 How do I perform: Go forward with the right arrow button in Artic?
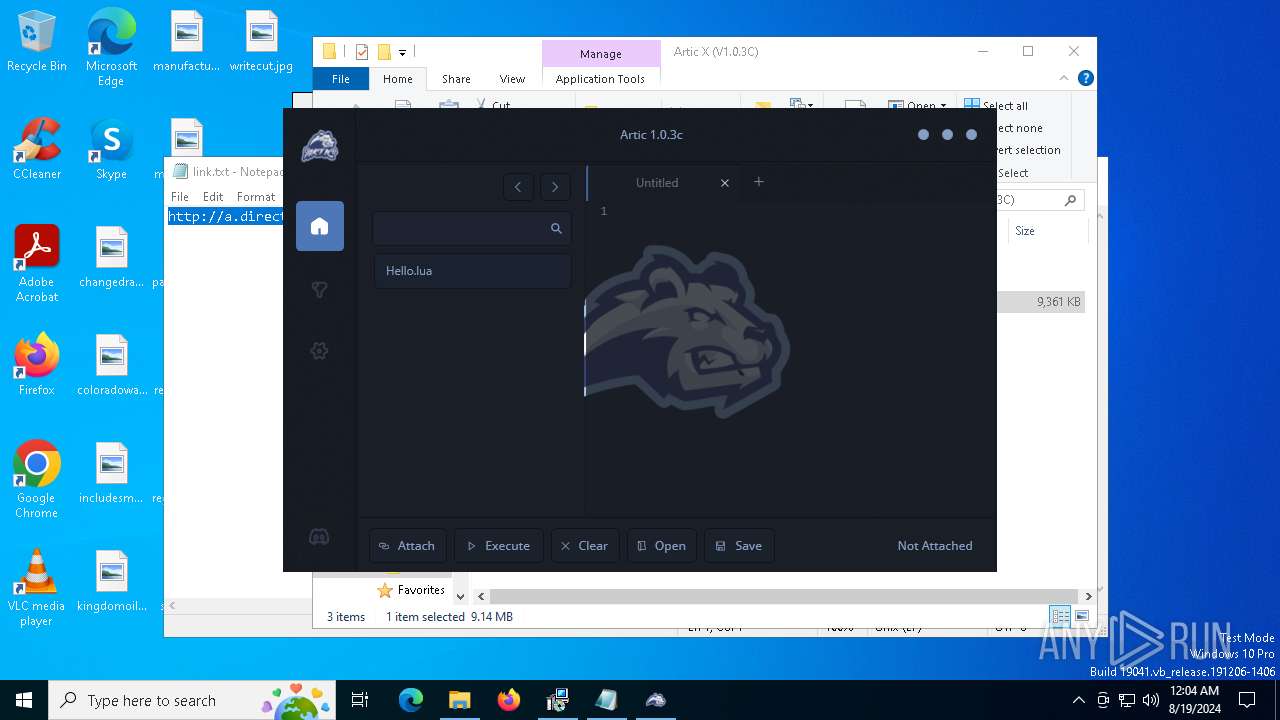[555, 187]
